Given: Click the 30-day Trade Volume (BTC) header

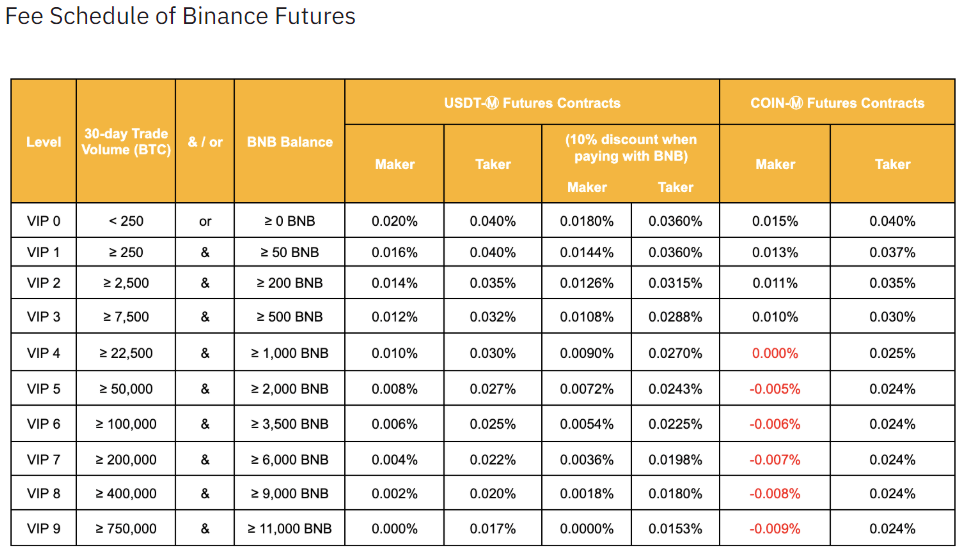Looking at the screenshot, I should 125,142.
